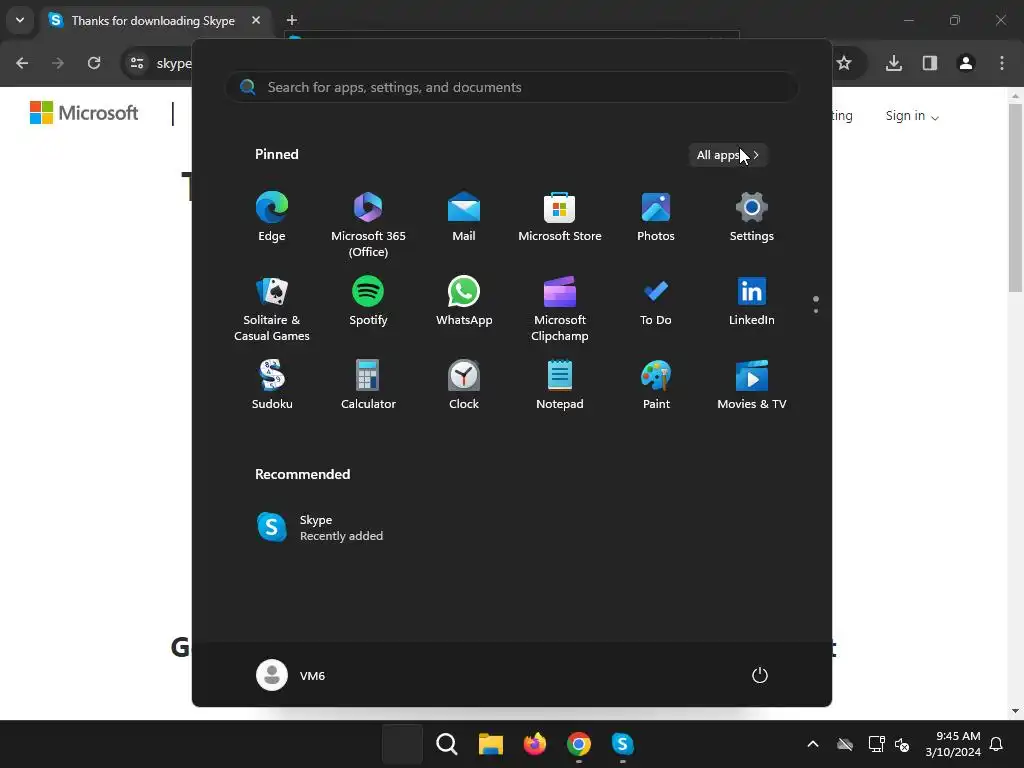Image resolution: width=1024 pixels, height=768 pixels.
Task: Go to next page of pinned apps
Action: point(816,311)
